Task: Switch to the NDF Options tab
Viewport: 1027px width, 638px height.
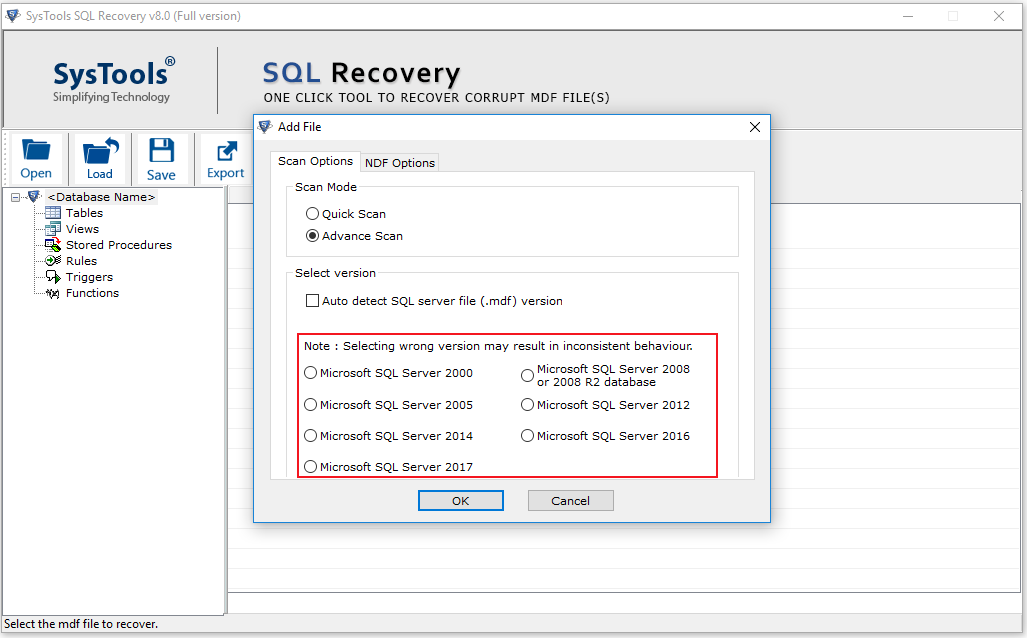Action: [400, 162]
